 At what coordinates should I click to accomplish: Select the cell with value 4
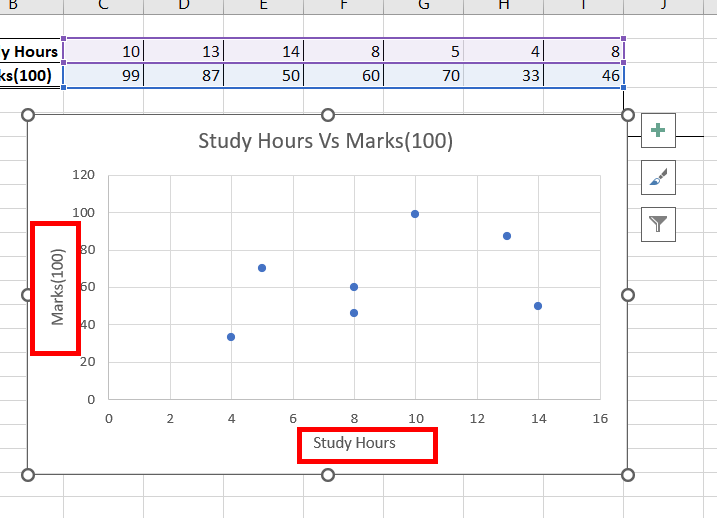click(503, 51)
